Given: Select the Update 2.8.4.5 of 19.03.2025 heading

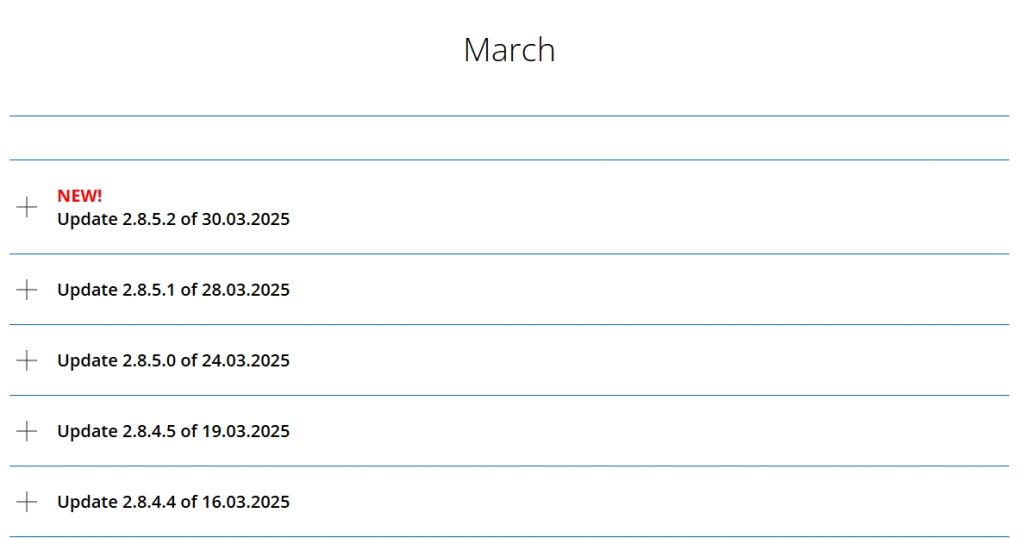Looking at the screenshot, I should 173,431.
